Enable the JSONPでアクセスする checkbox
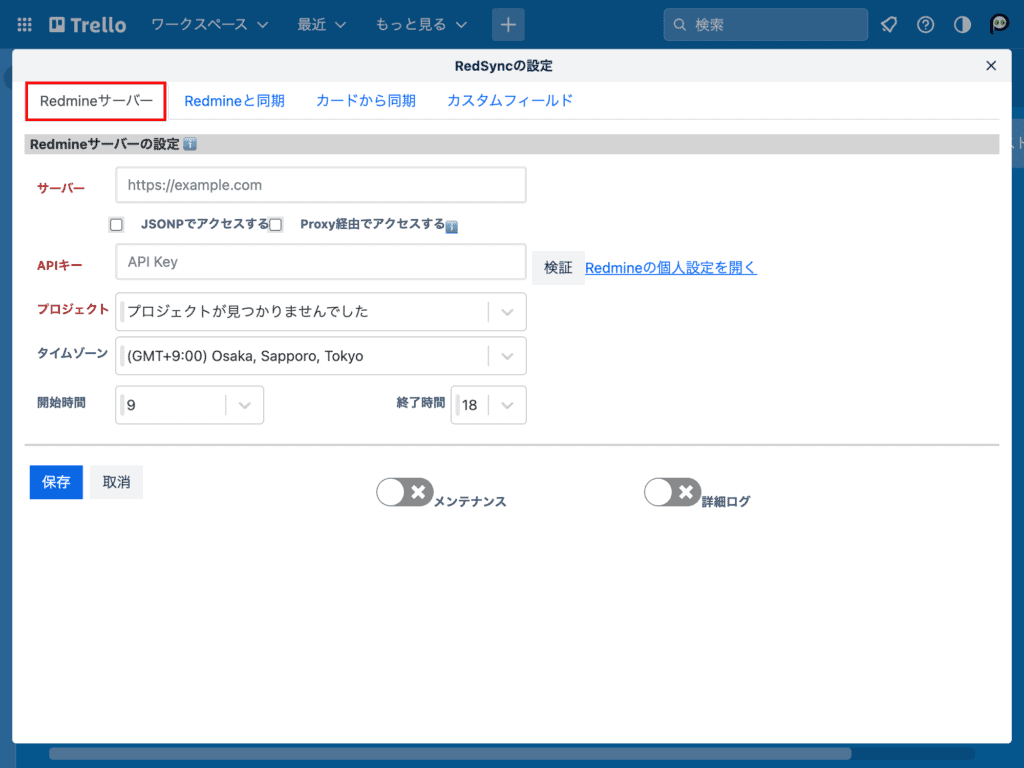1024x768 pixels. [116, 225]
